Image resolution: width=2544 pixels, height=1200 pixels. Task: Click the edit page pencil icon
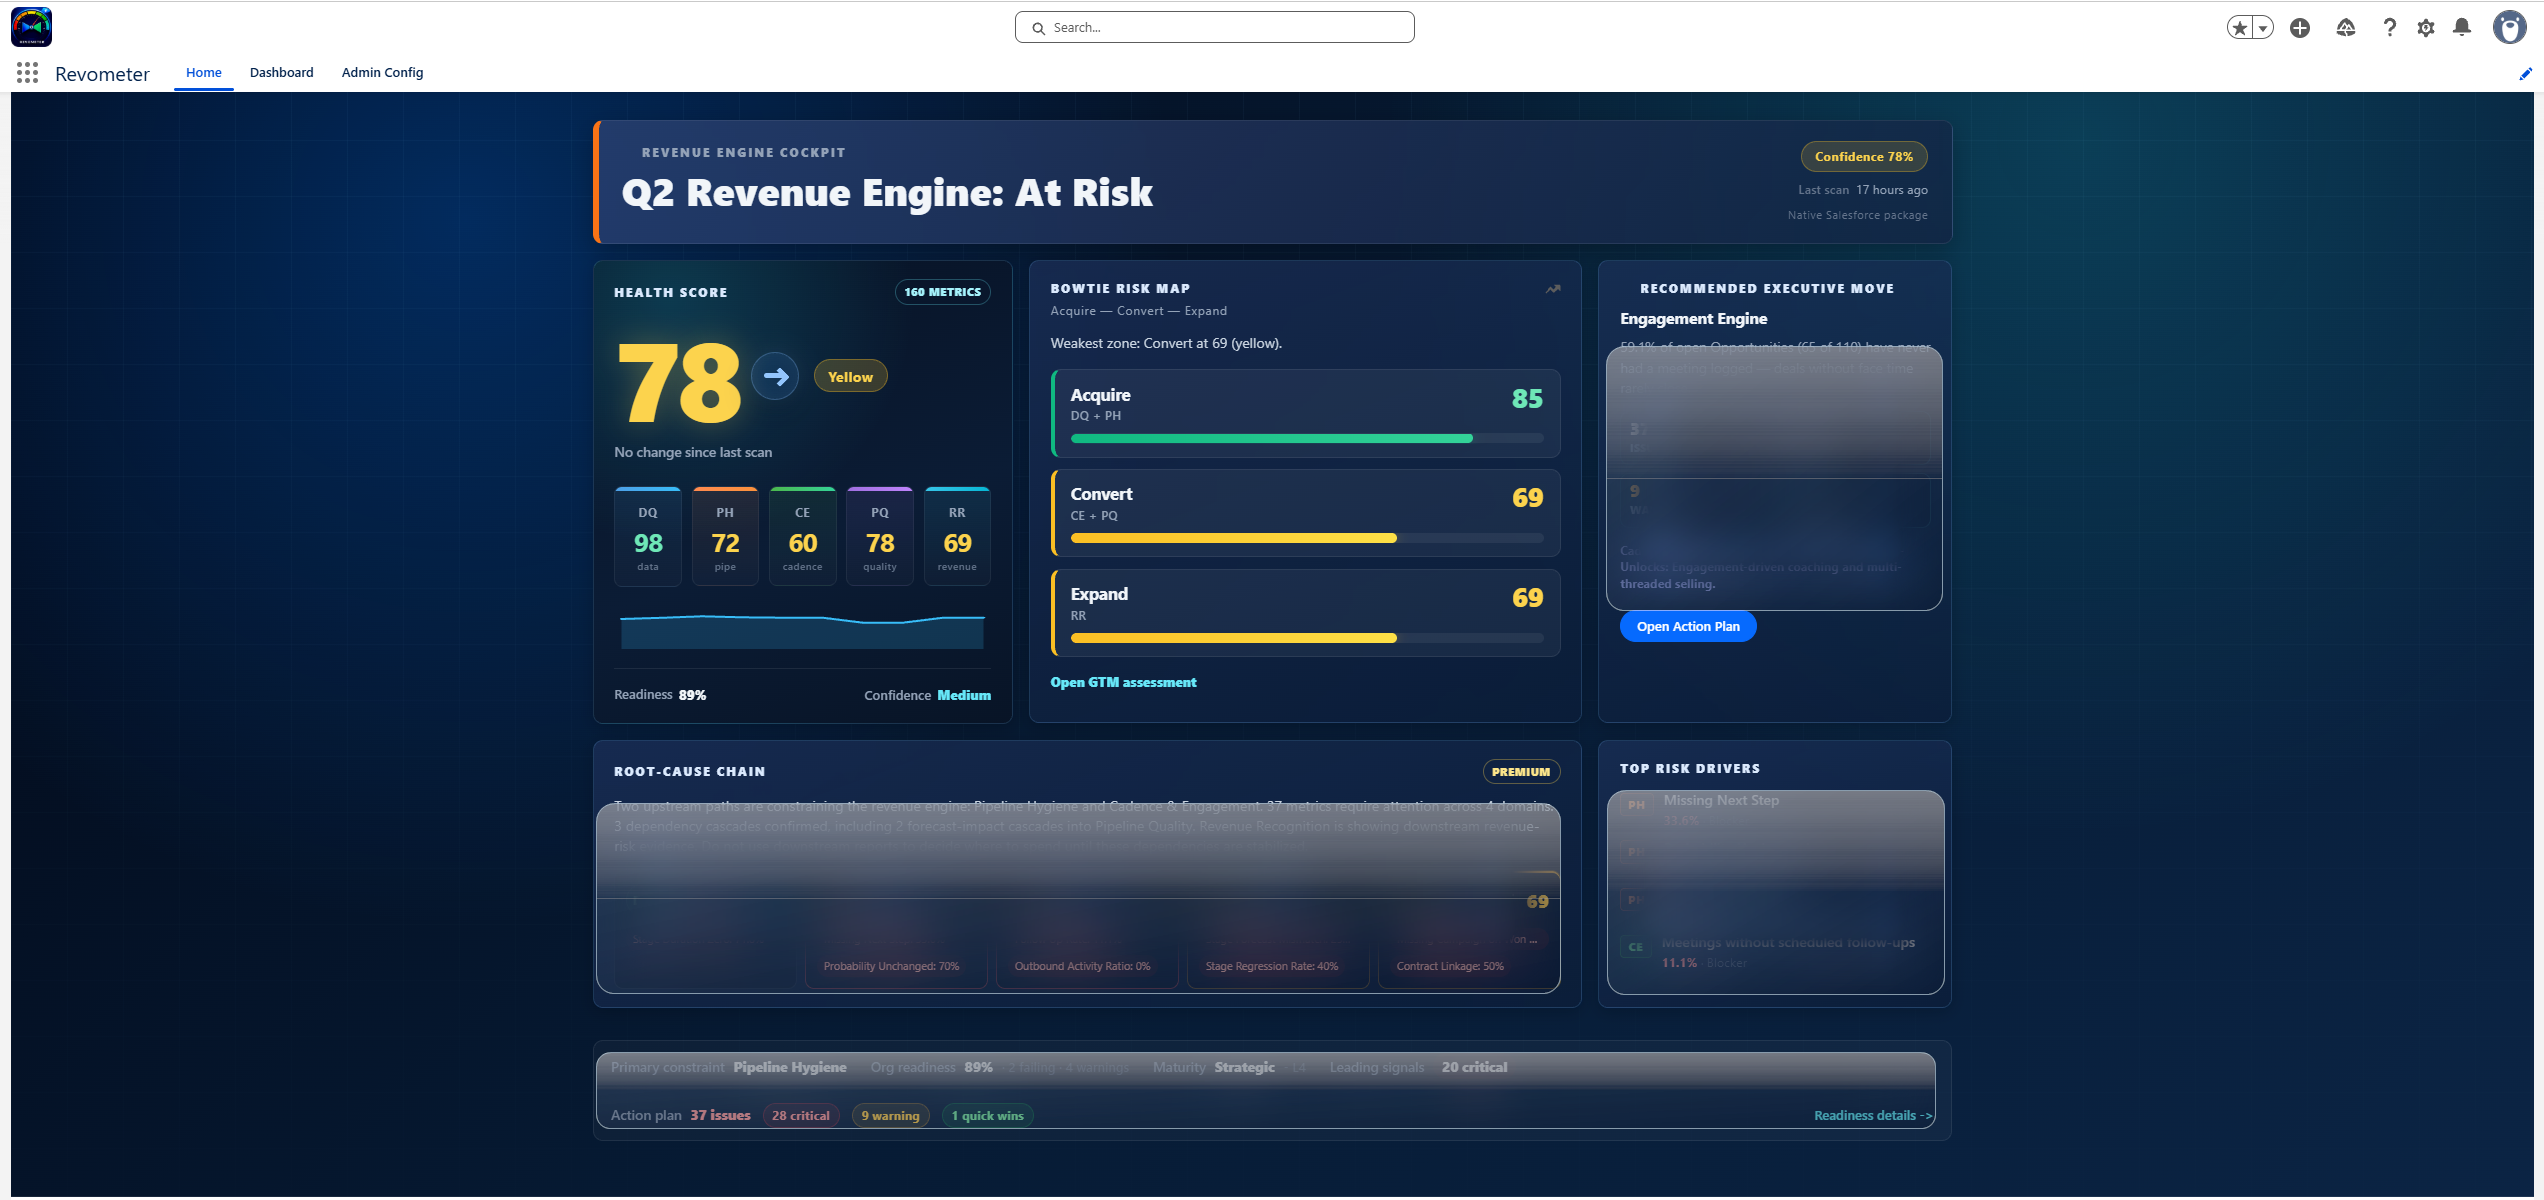click(2525, 74)
